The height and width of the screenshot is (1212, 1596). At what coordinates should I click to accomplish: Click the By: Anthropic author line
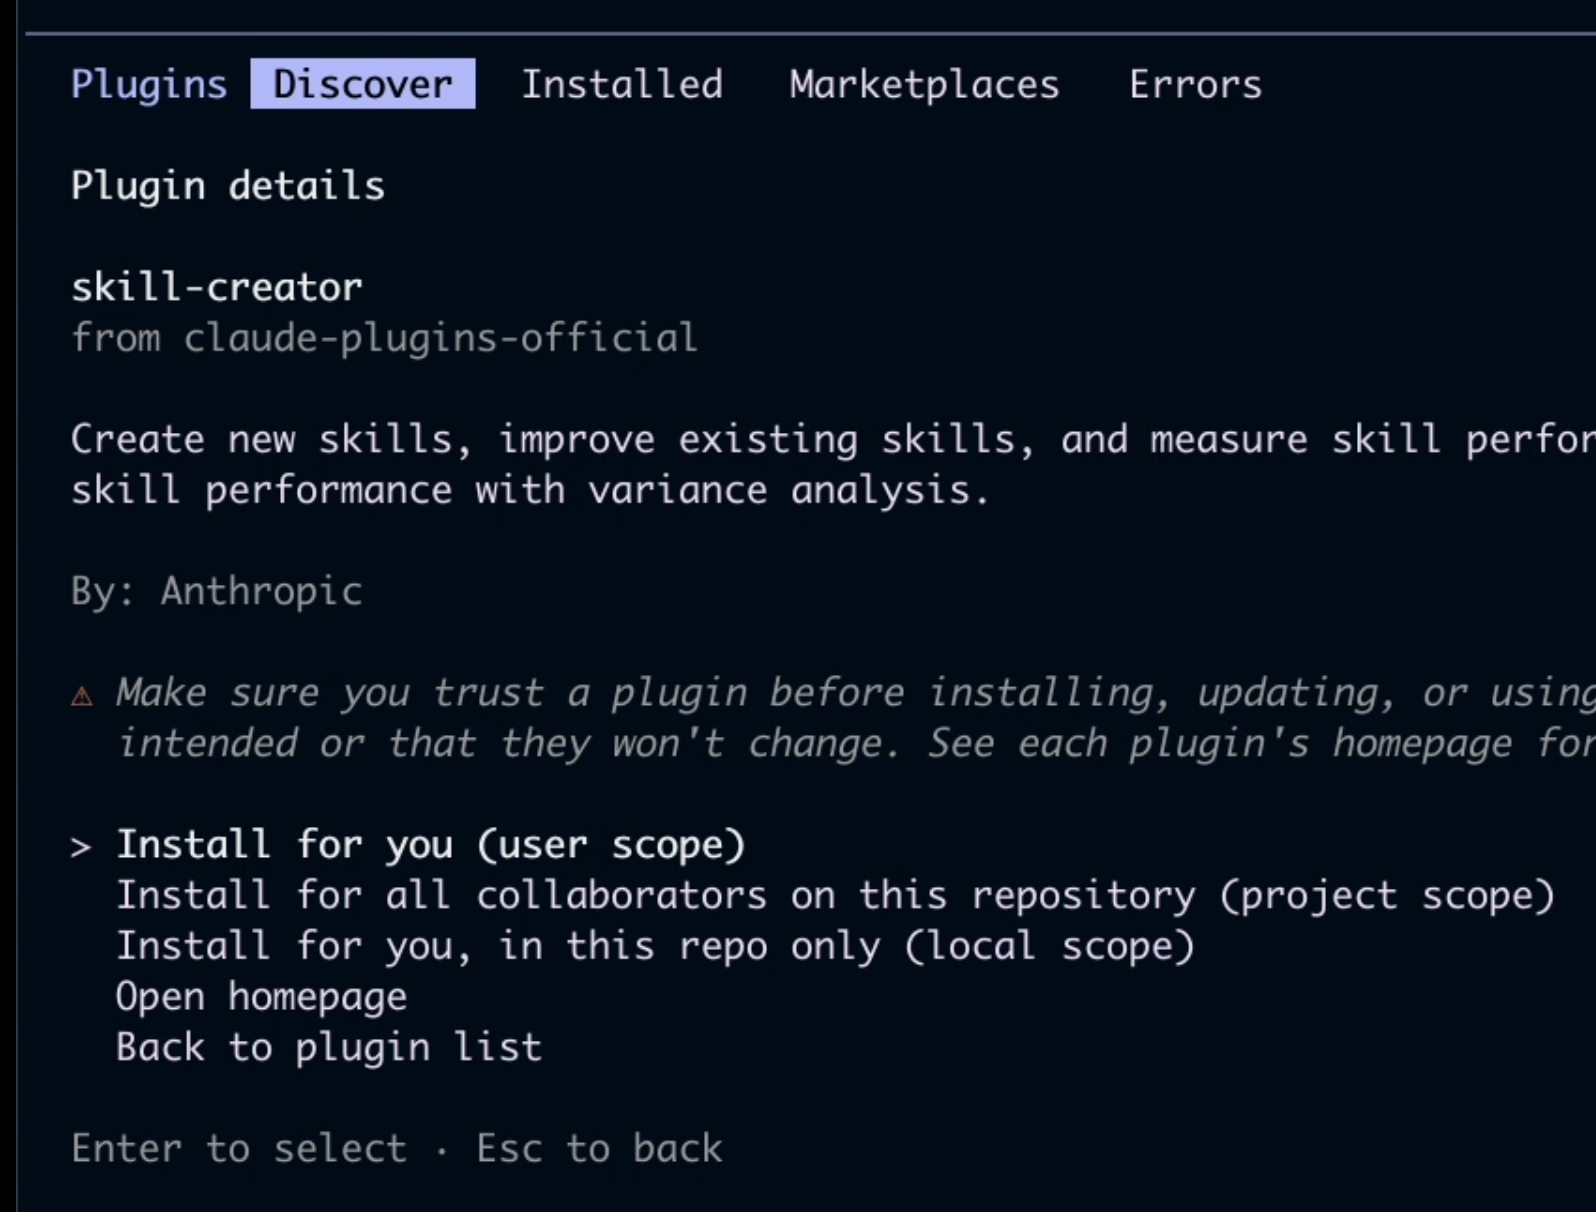click(x=217, y=591)
